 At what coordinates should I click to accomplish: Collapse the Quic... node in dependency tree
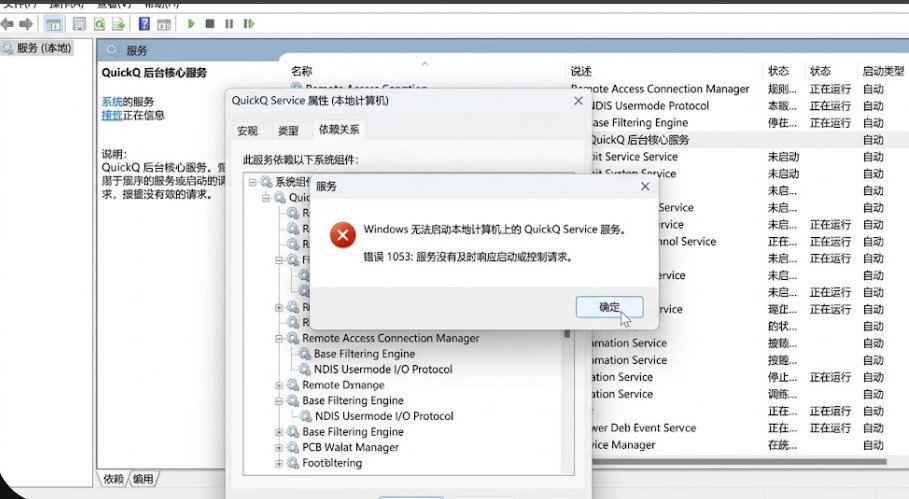[x=266, y=198]
